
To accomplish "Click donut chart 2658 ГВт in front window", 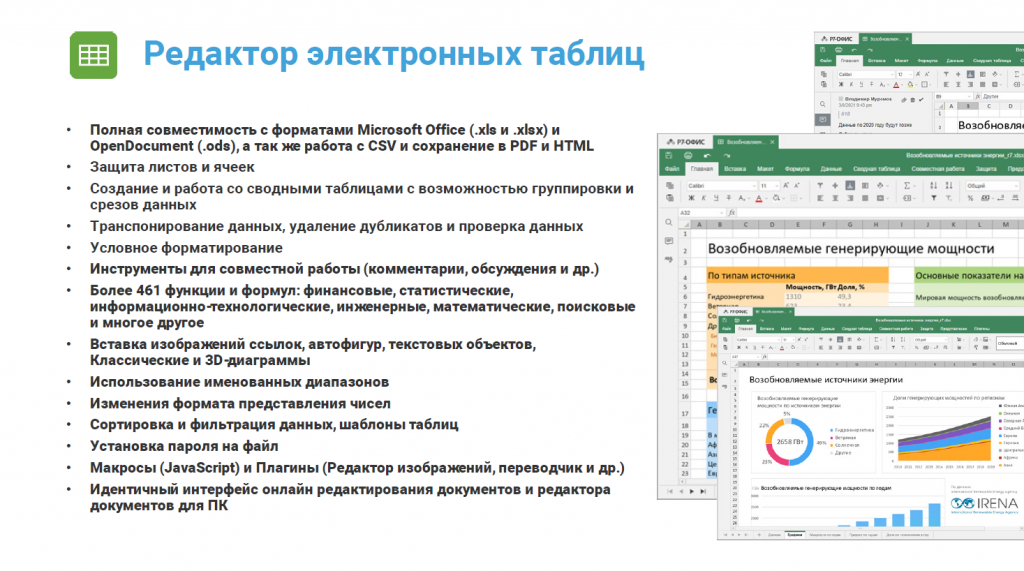I will [x=789, y=442].
